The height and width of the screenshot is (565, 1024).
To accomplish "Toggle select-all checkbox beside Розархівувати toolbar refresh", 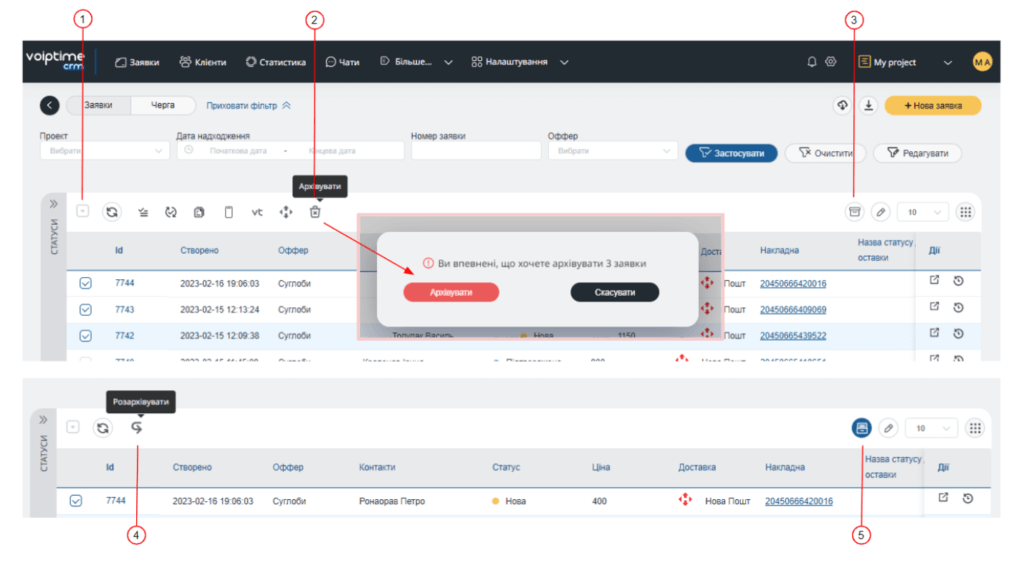I will point(73,427).
